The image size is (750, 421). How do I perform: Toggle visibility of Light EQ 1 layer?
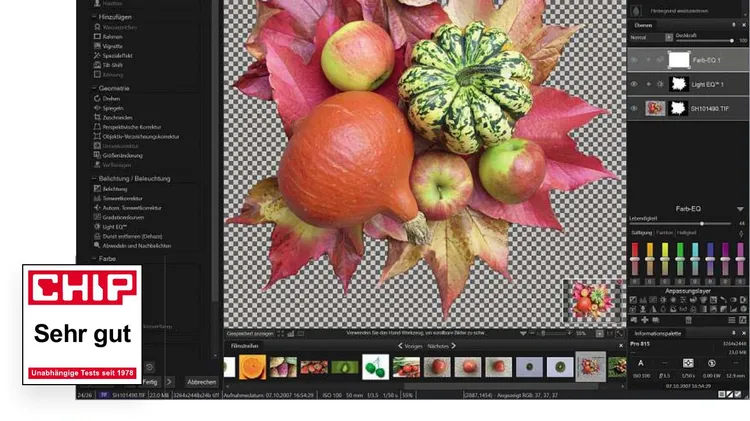click(x=634, y=84)
